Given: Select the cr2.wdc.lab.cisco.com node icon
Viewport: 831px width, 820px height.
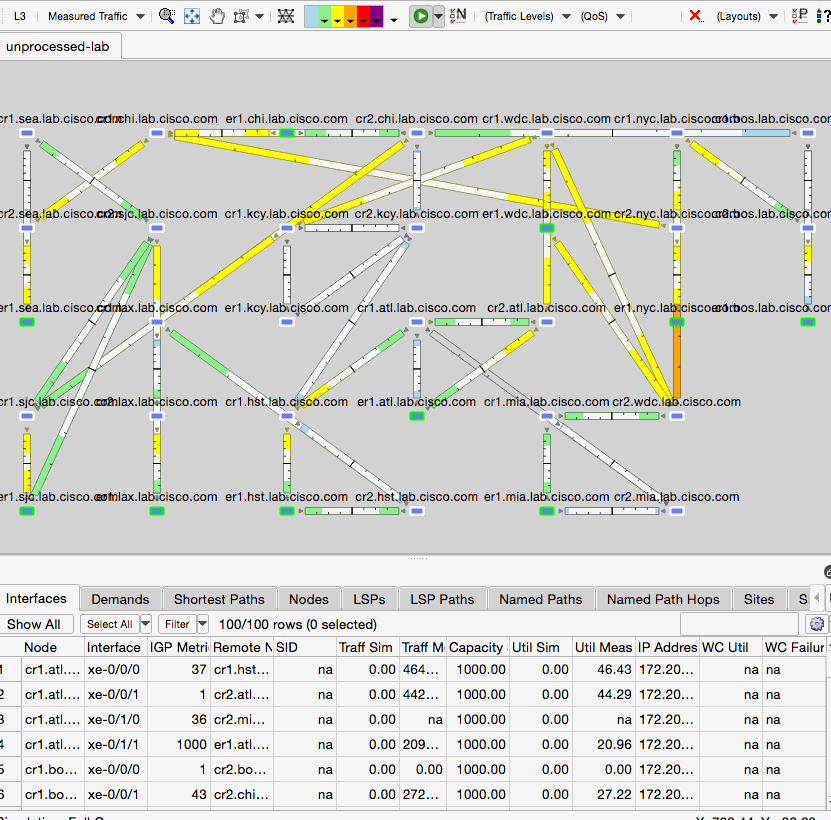Looking at the screenshot, I should coord(677,416).
